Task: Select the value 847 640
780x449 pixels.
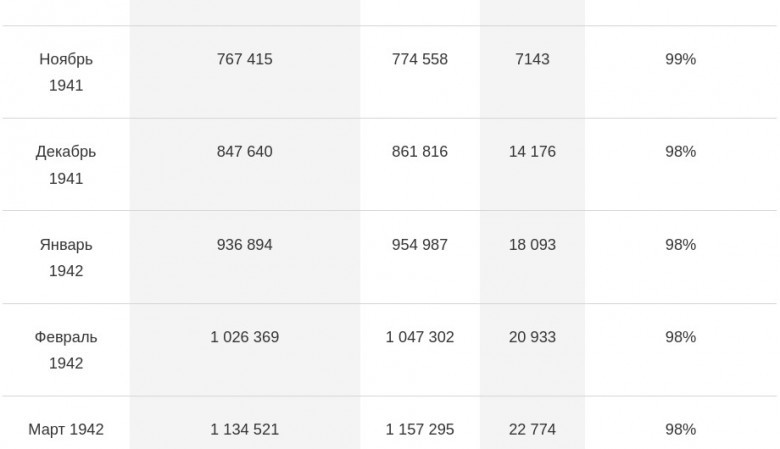Action: click(244, 152)
